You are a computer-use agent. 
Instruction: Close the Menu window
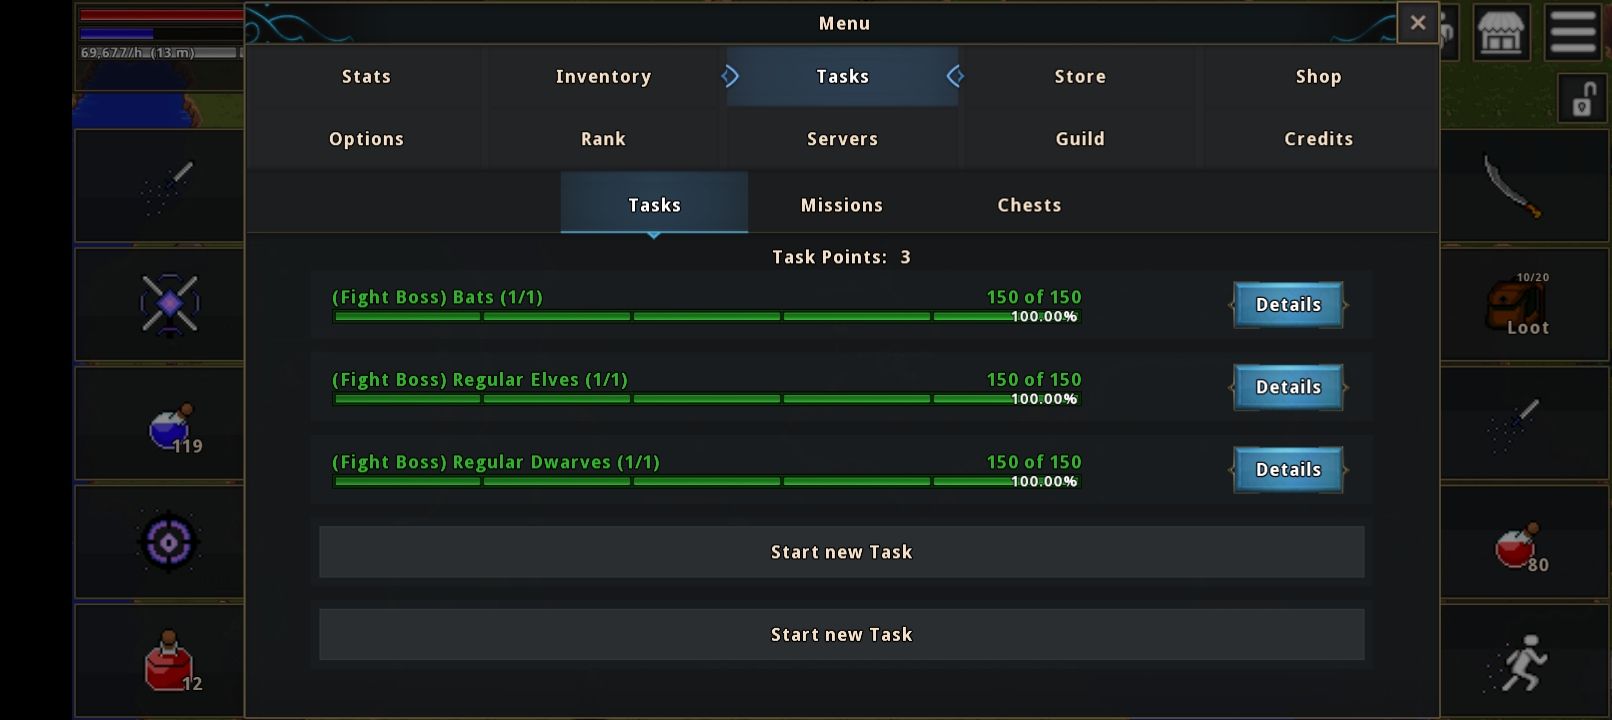[1417, 22]
